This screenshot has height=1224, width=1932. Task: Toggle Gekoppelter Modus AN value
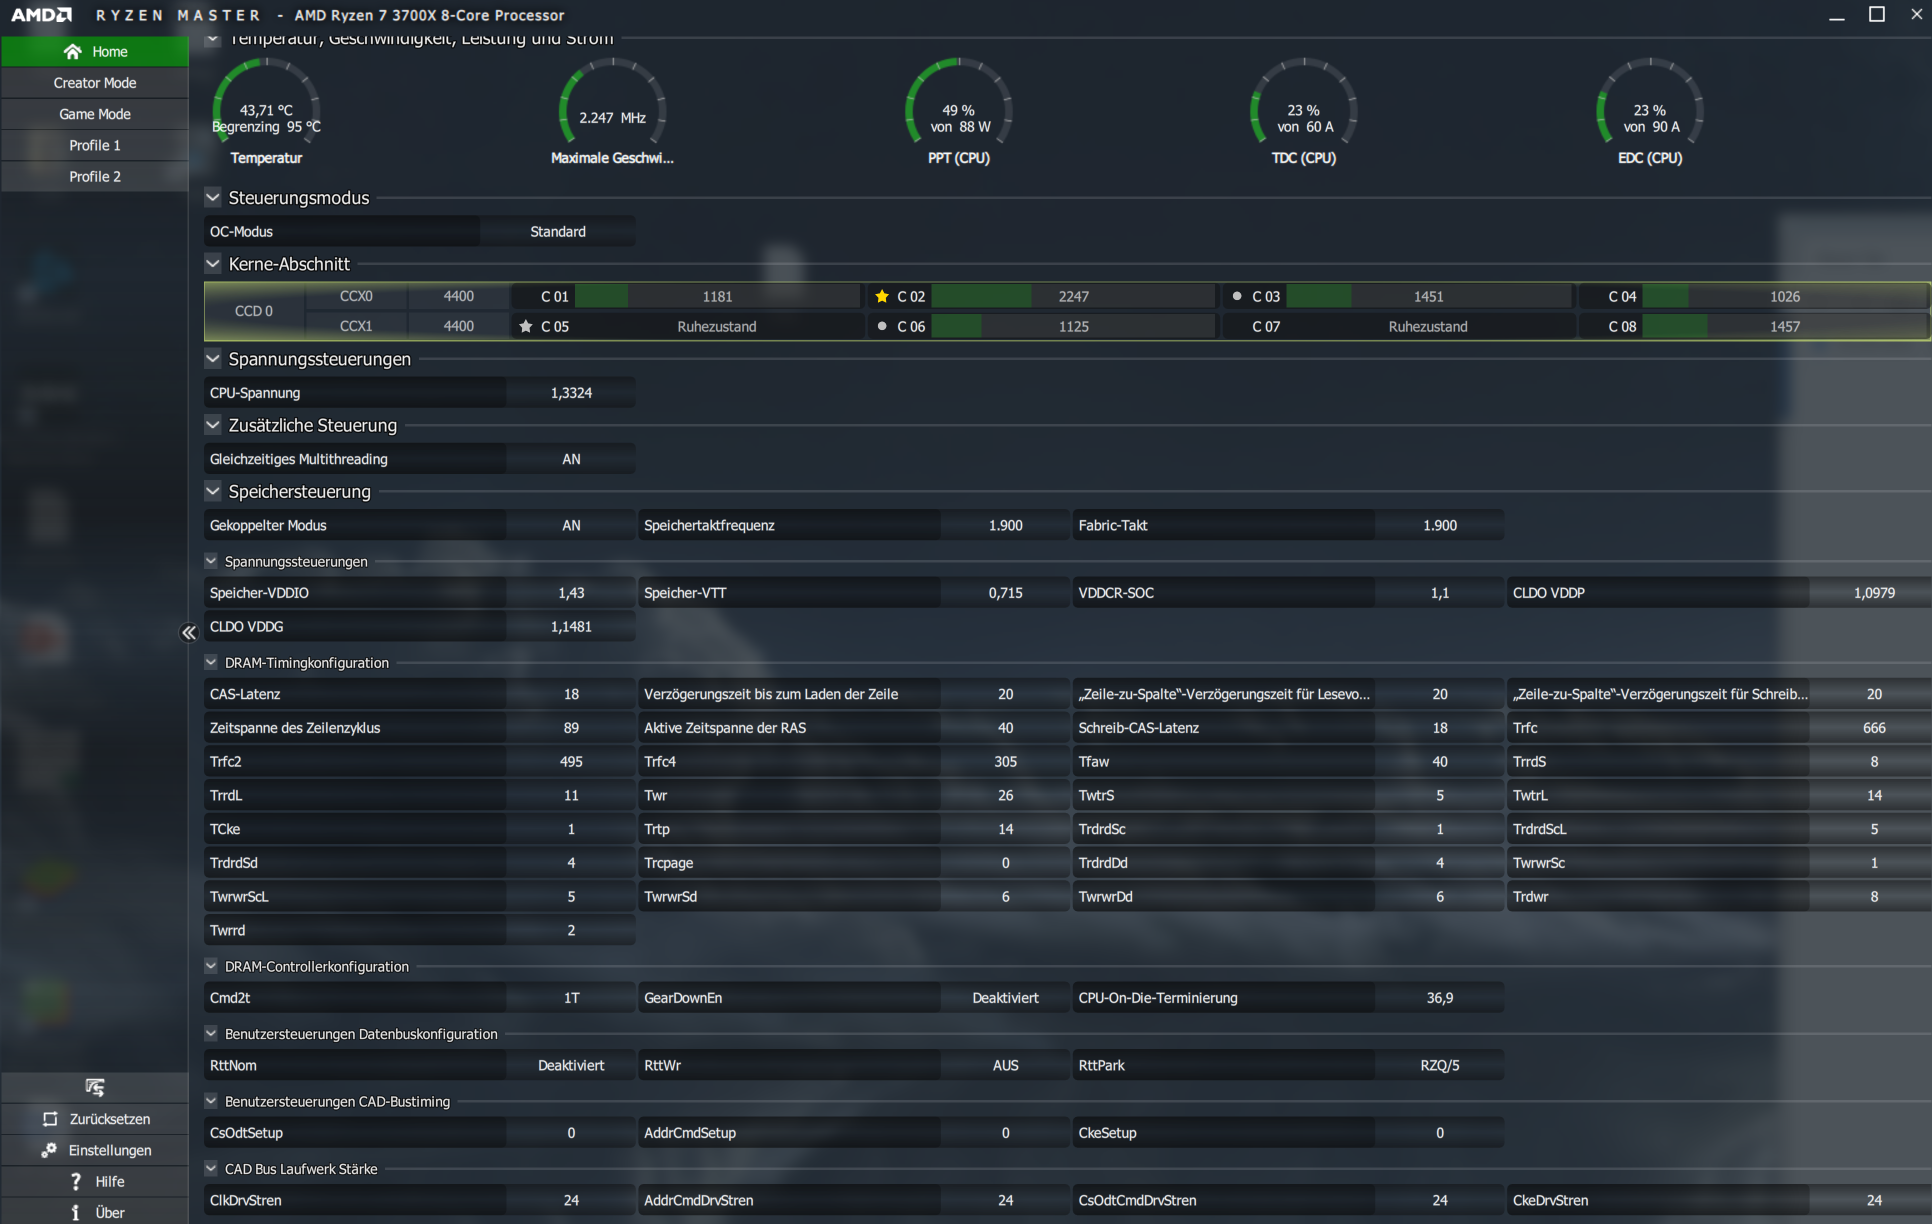click(570, 525)
